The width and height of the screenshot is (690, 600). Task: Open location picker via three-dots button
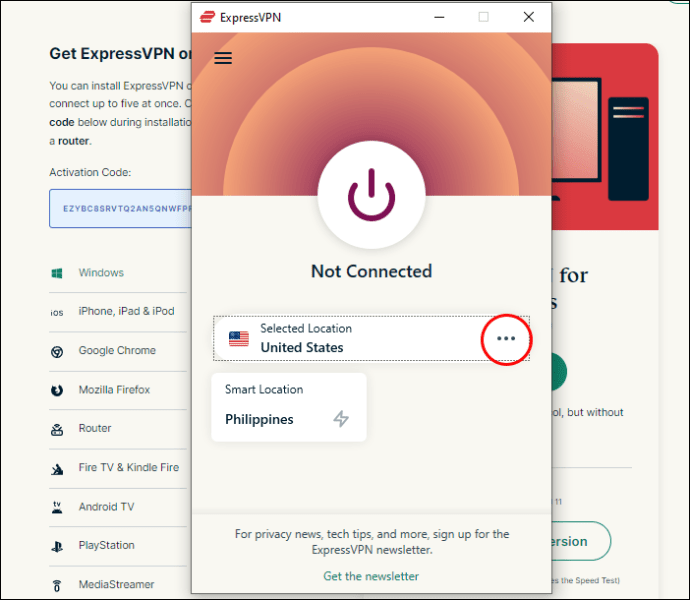click(506, 339)
